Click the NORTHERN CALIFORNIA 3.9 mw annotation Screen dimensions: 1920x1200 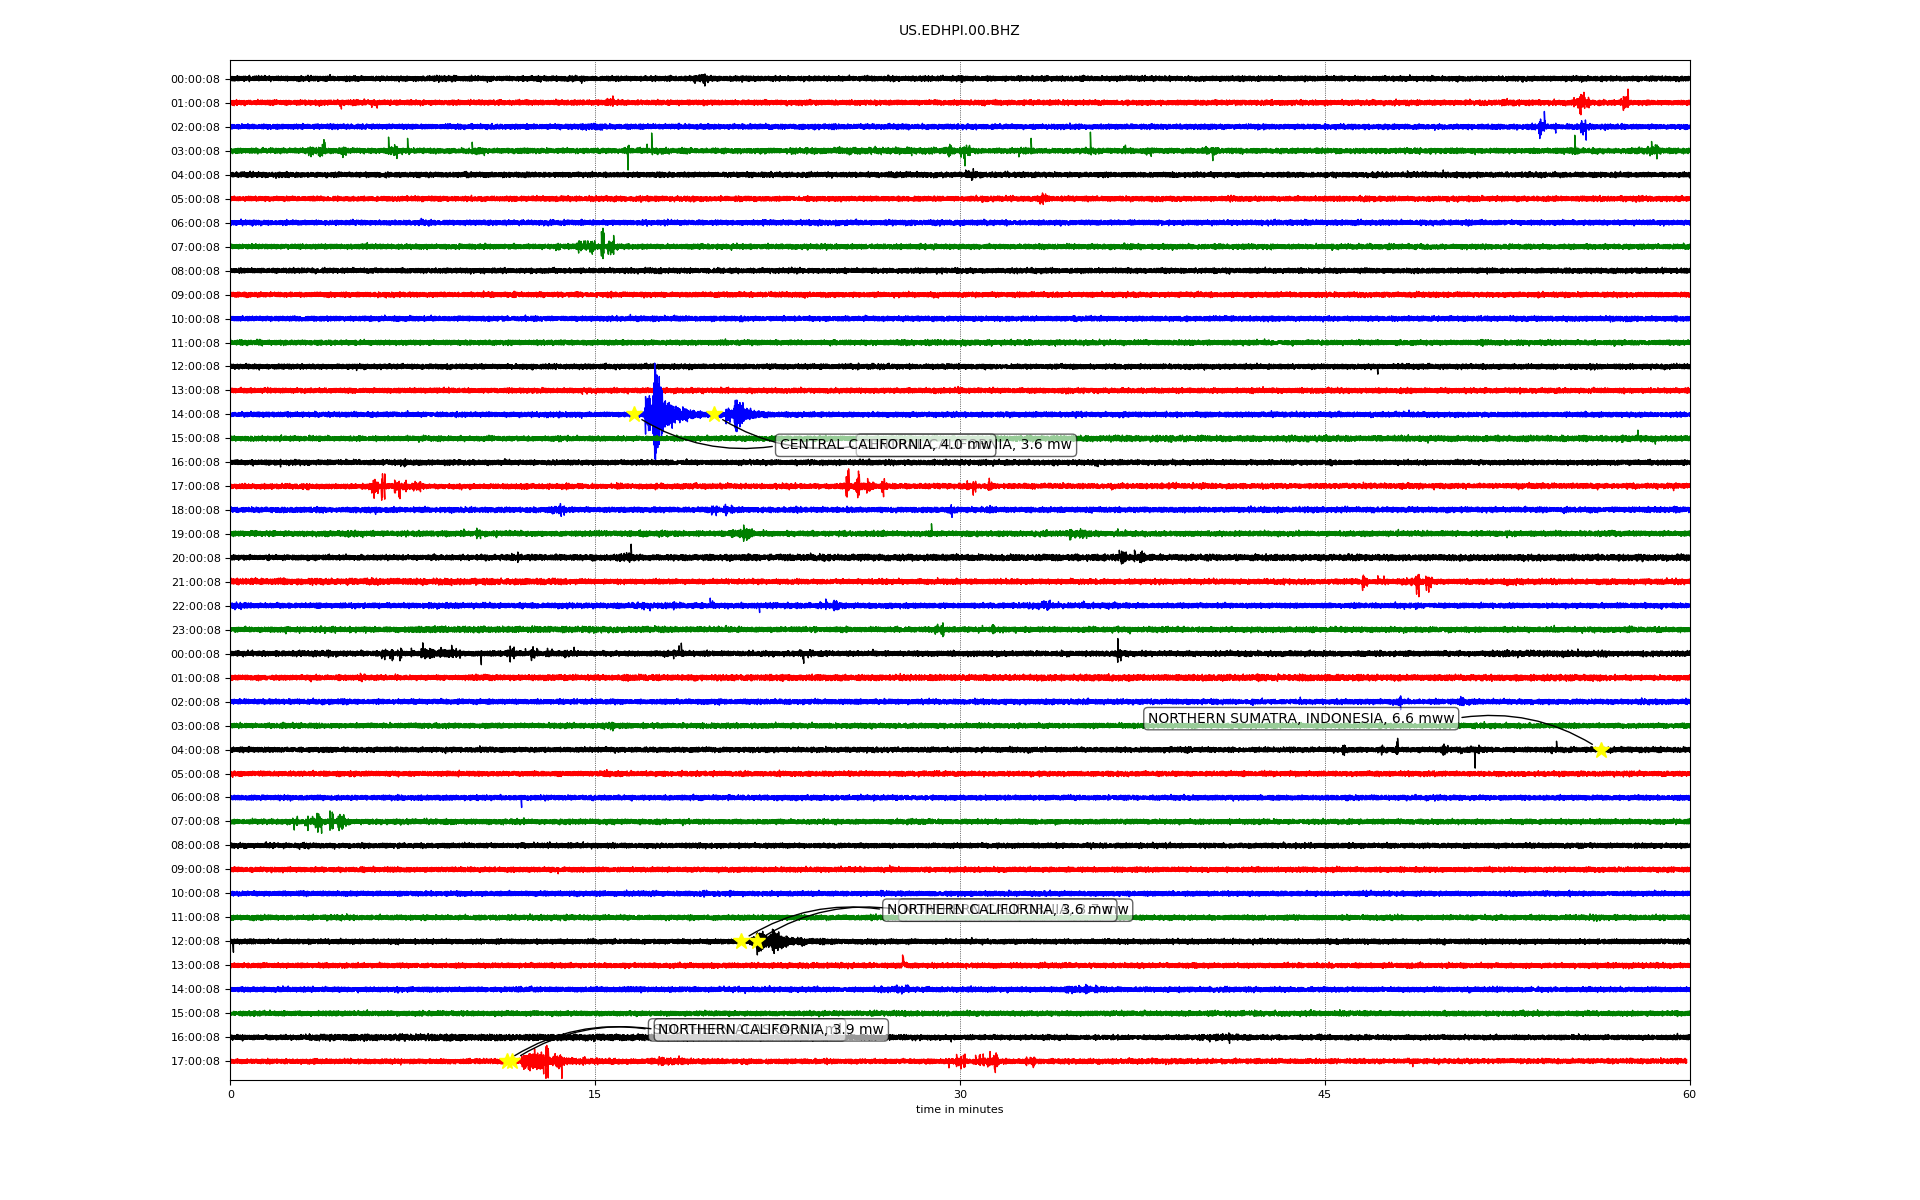point(770,1029)
